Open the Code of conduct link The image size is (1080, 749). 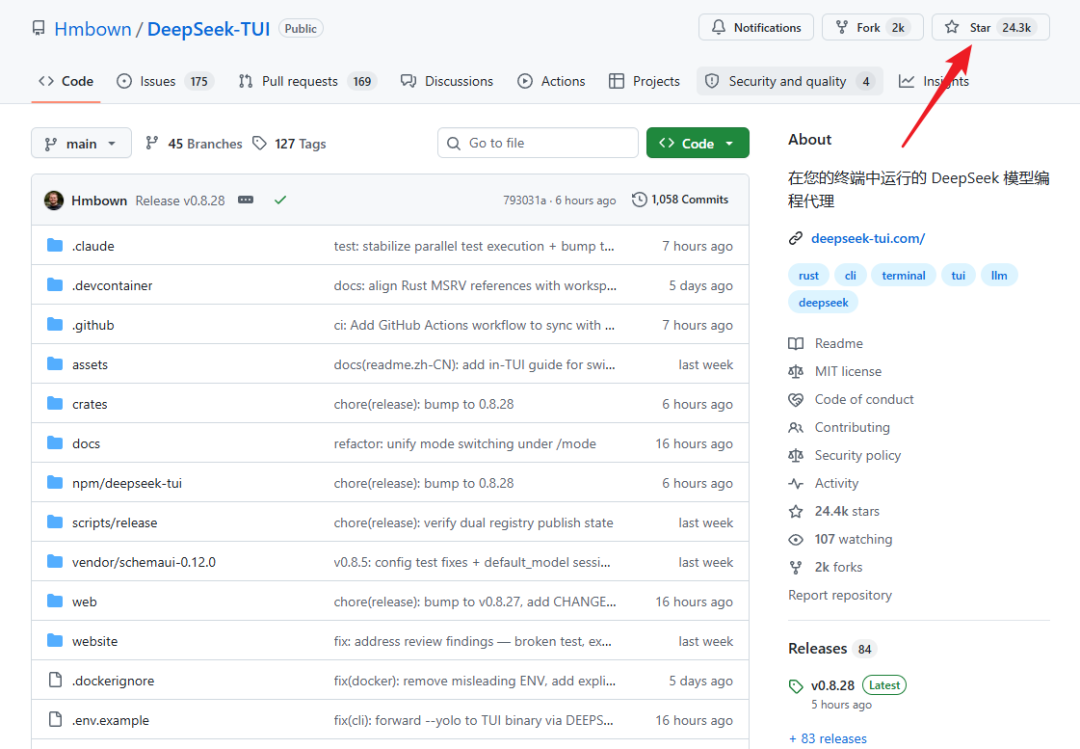(851, 400)
